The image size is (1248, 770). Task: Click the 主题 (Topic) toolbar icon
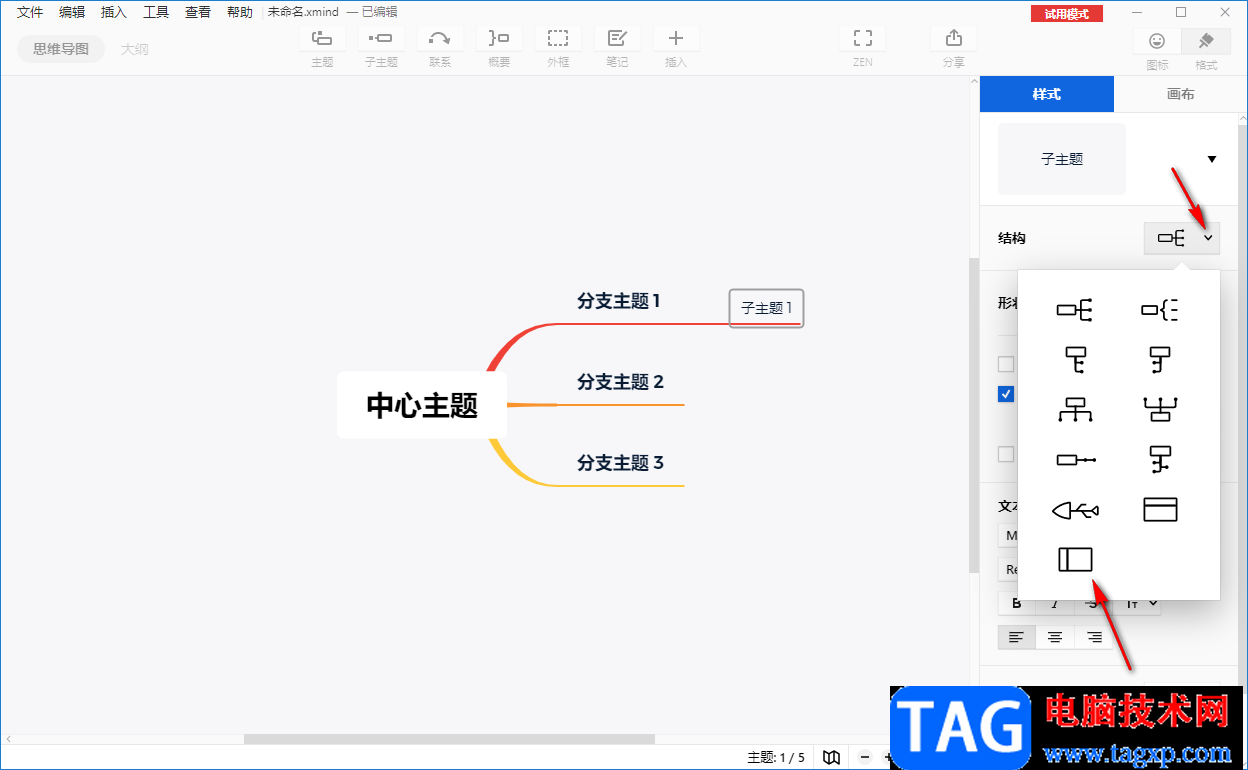click(322, 39)
